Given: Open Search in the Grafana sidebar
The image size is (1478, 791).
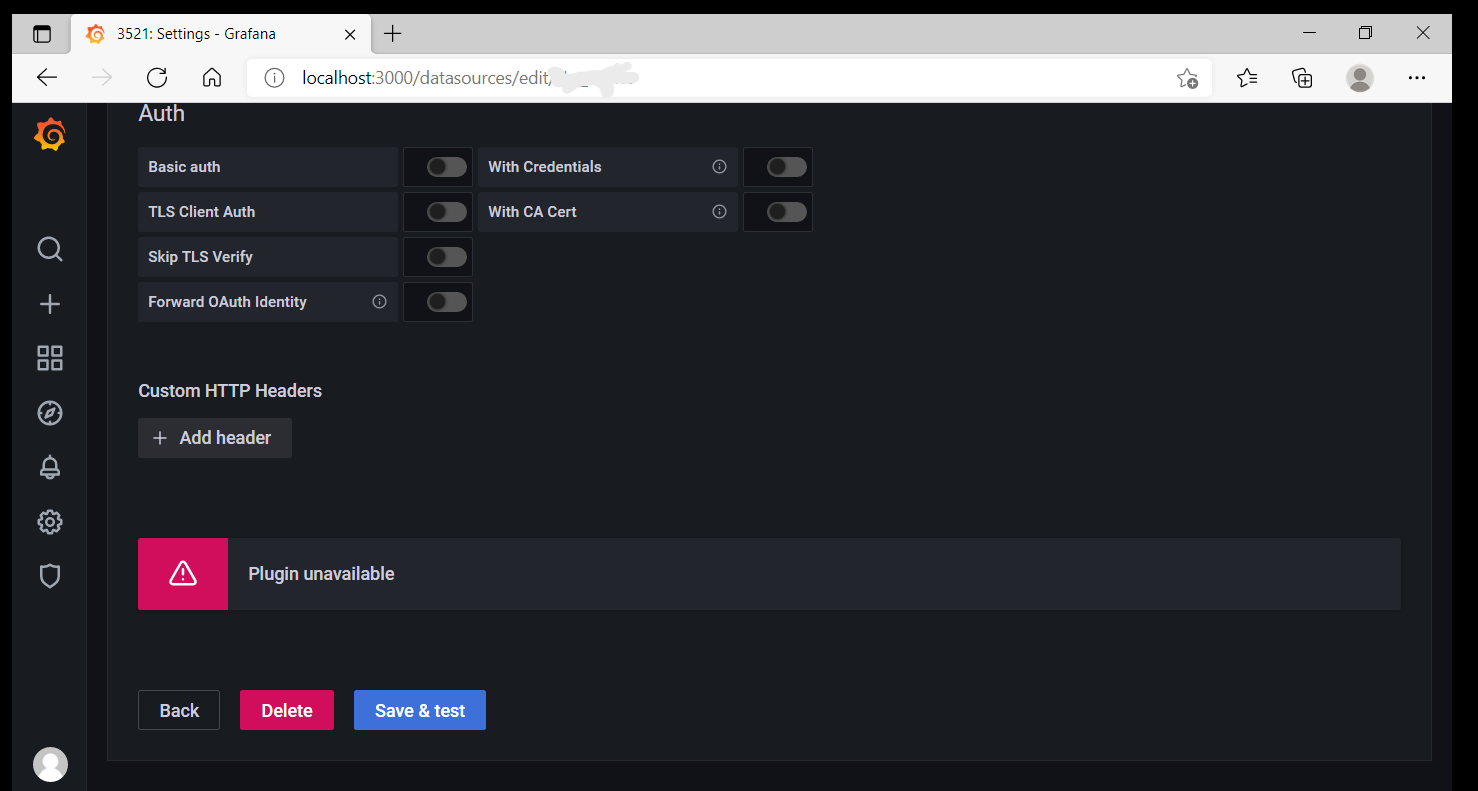Looking at the screenshot, I should [50, 249].
